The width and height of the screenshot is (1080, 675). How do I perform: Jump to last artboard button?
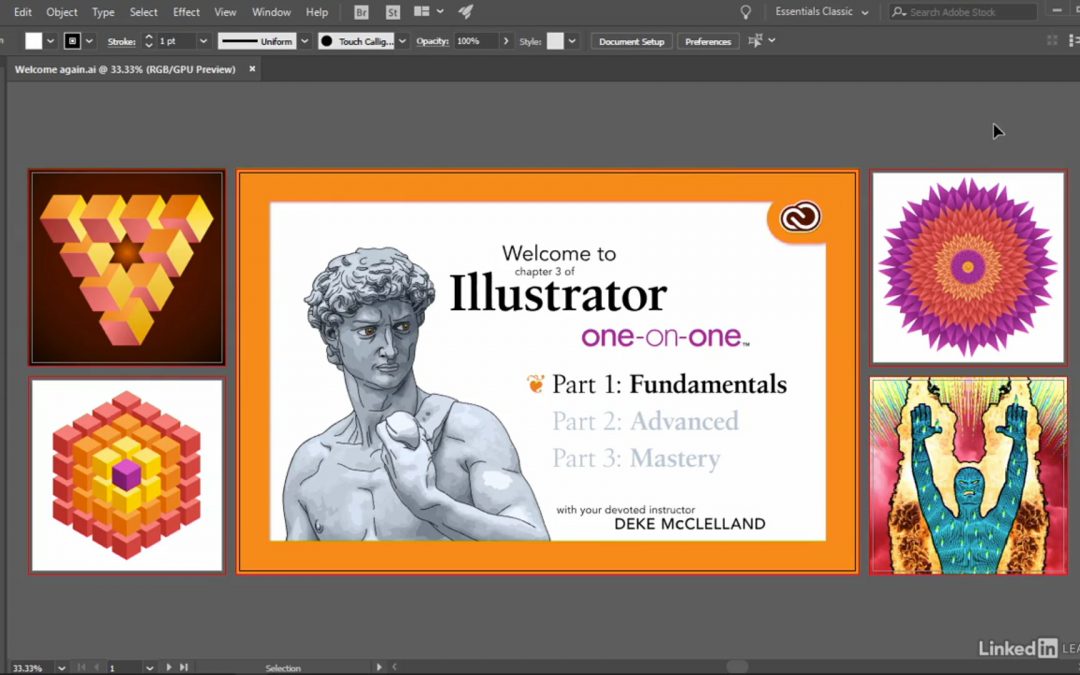(x=183, y=667)
